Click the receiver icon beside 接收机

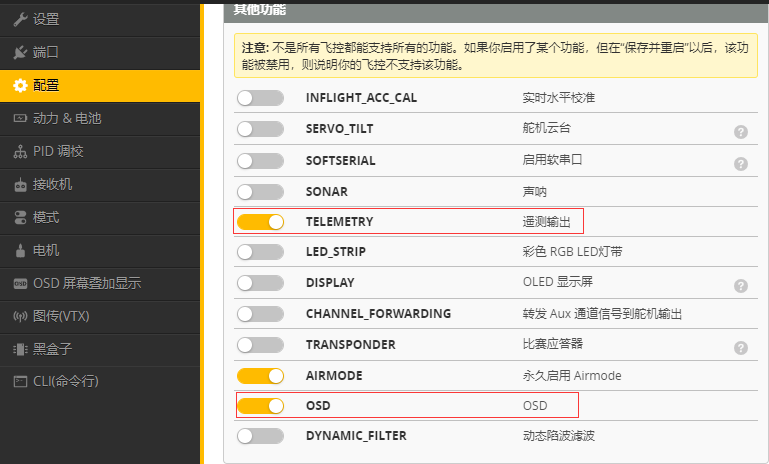tap(20, 184)
